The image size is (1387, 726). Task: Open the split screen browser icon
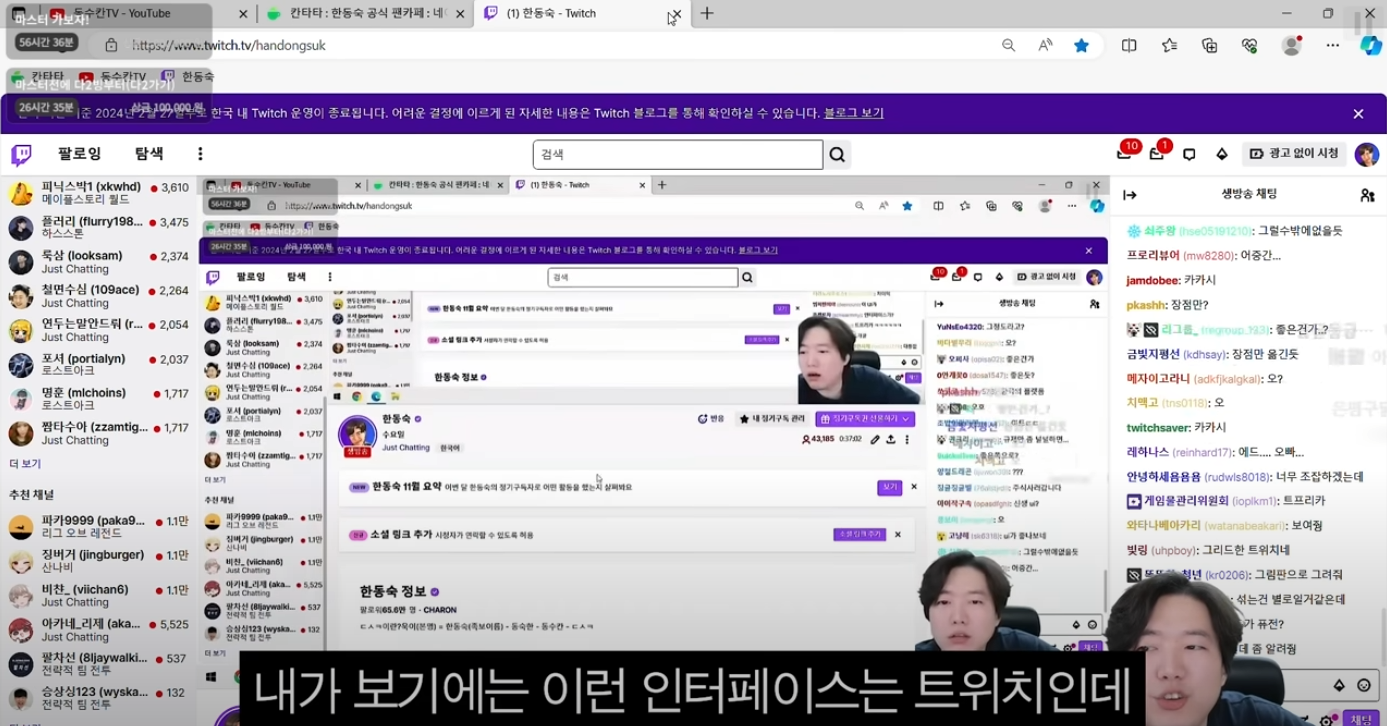tap(1129, 45)
